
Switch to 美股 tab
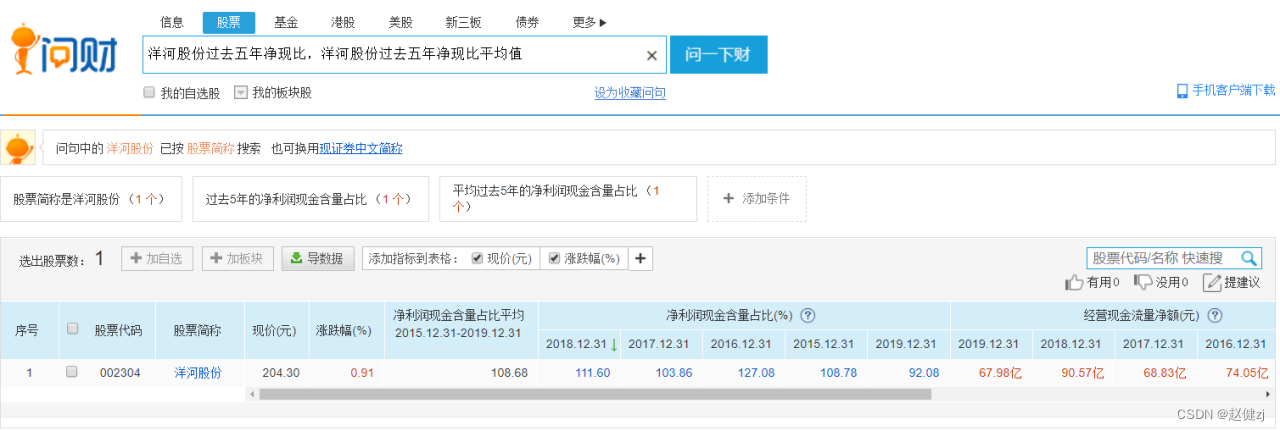click(400, 22)
